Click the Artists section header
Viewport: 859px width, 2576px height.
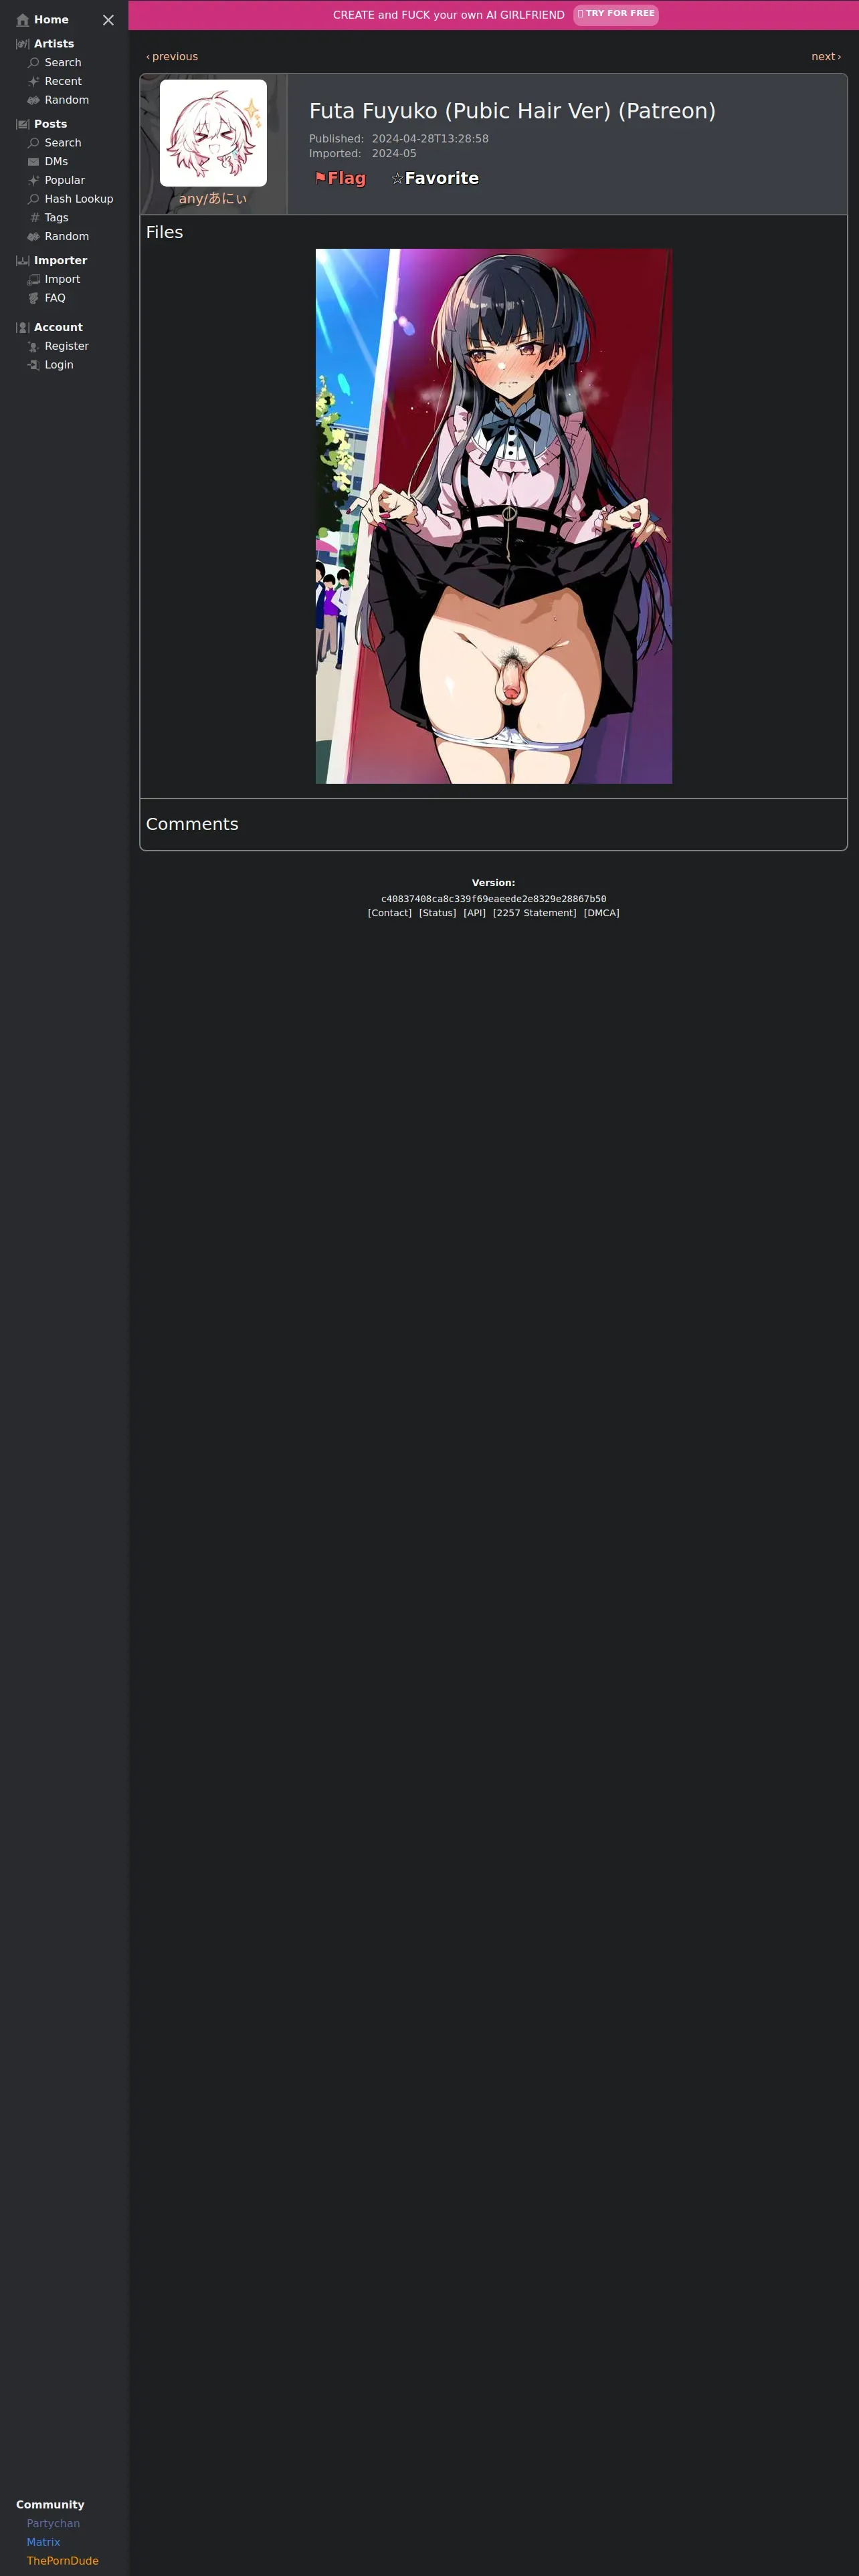(53, 44)
